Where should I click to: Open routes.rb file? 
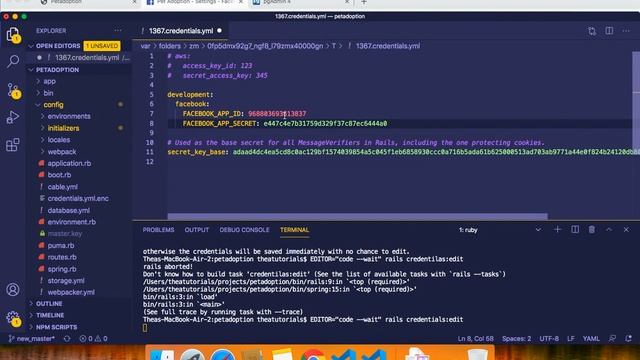coord(62,257)
